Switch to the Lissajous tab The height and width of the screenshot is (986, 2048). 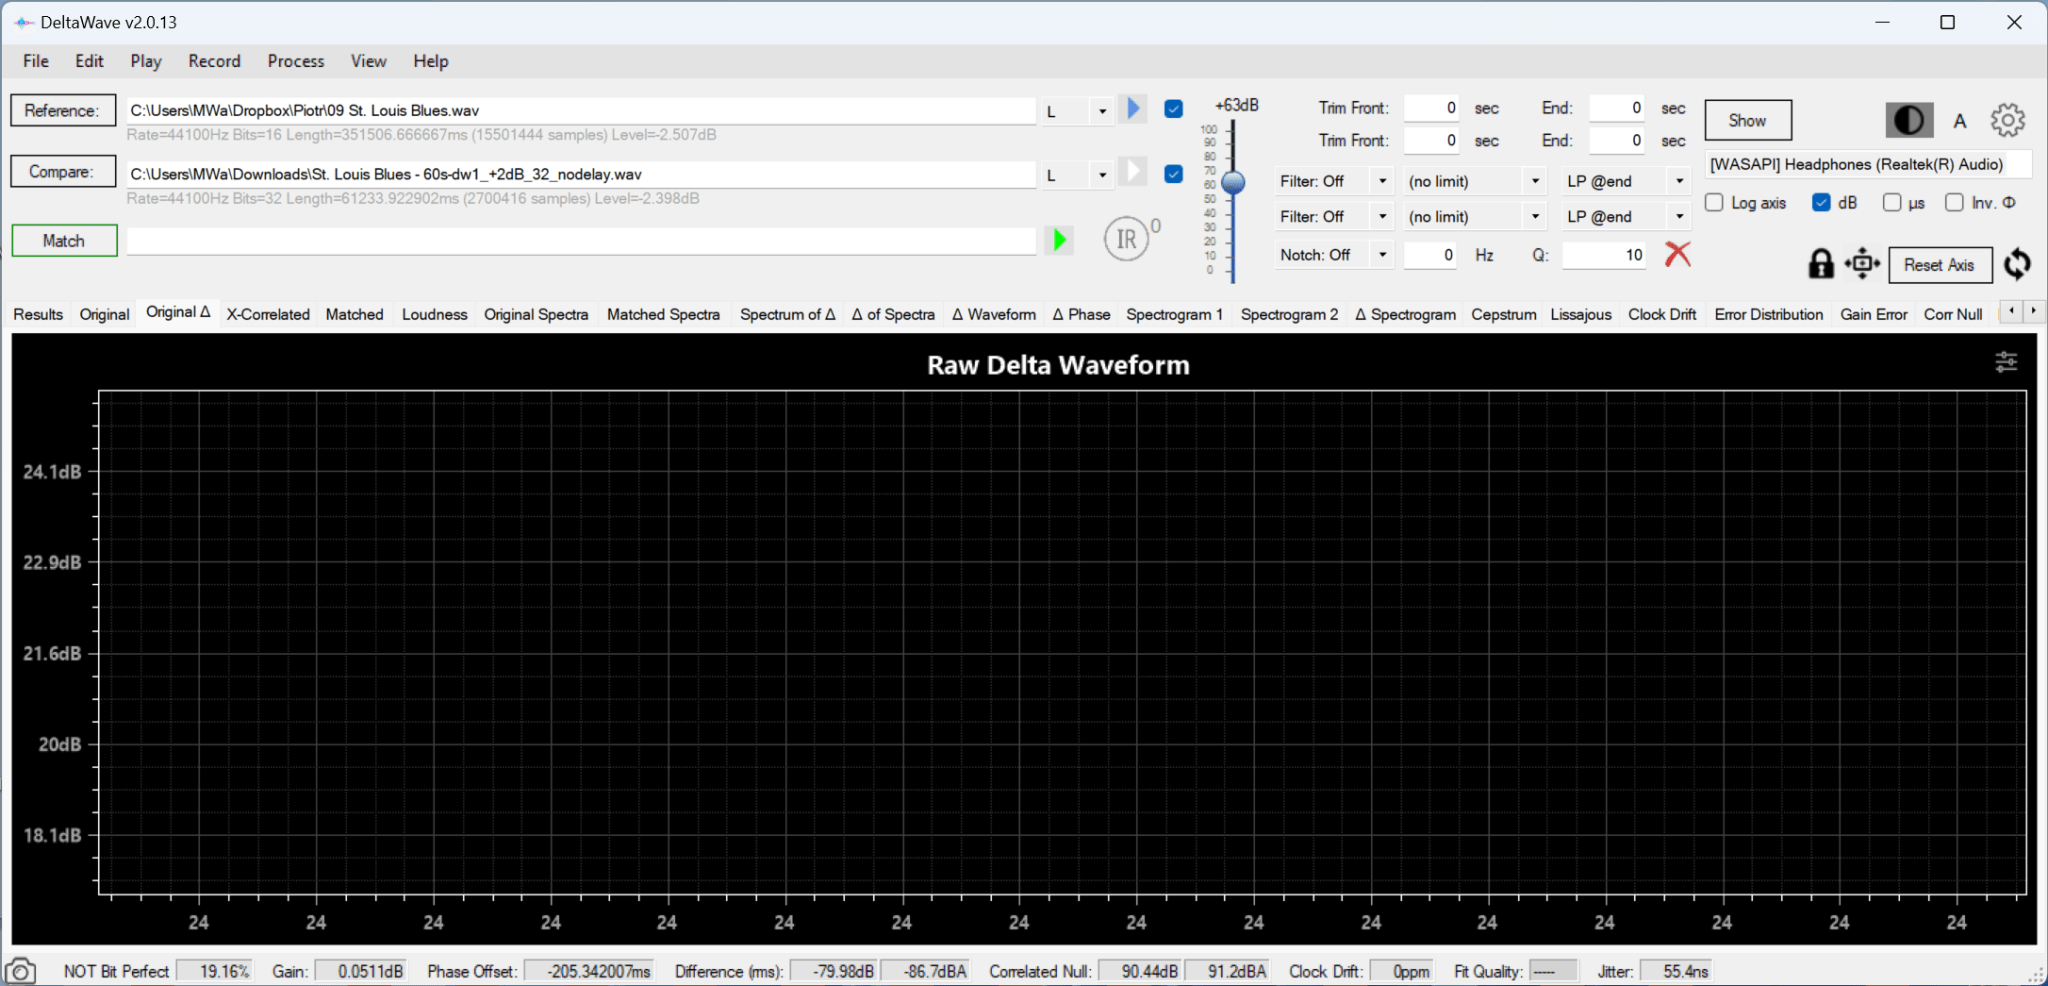point(1581,314)
